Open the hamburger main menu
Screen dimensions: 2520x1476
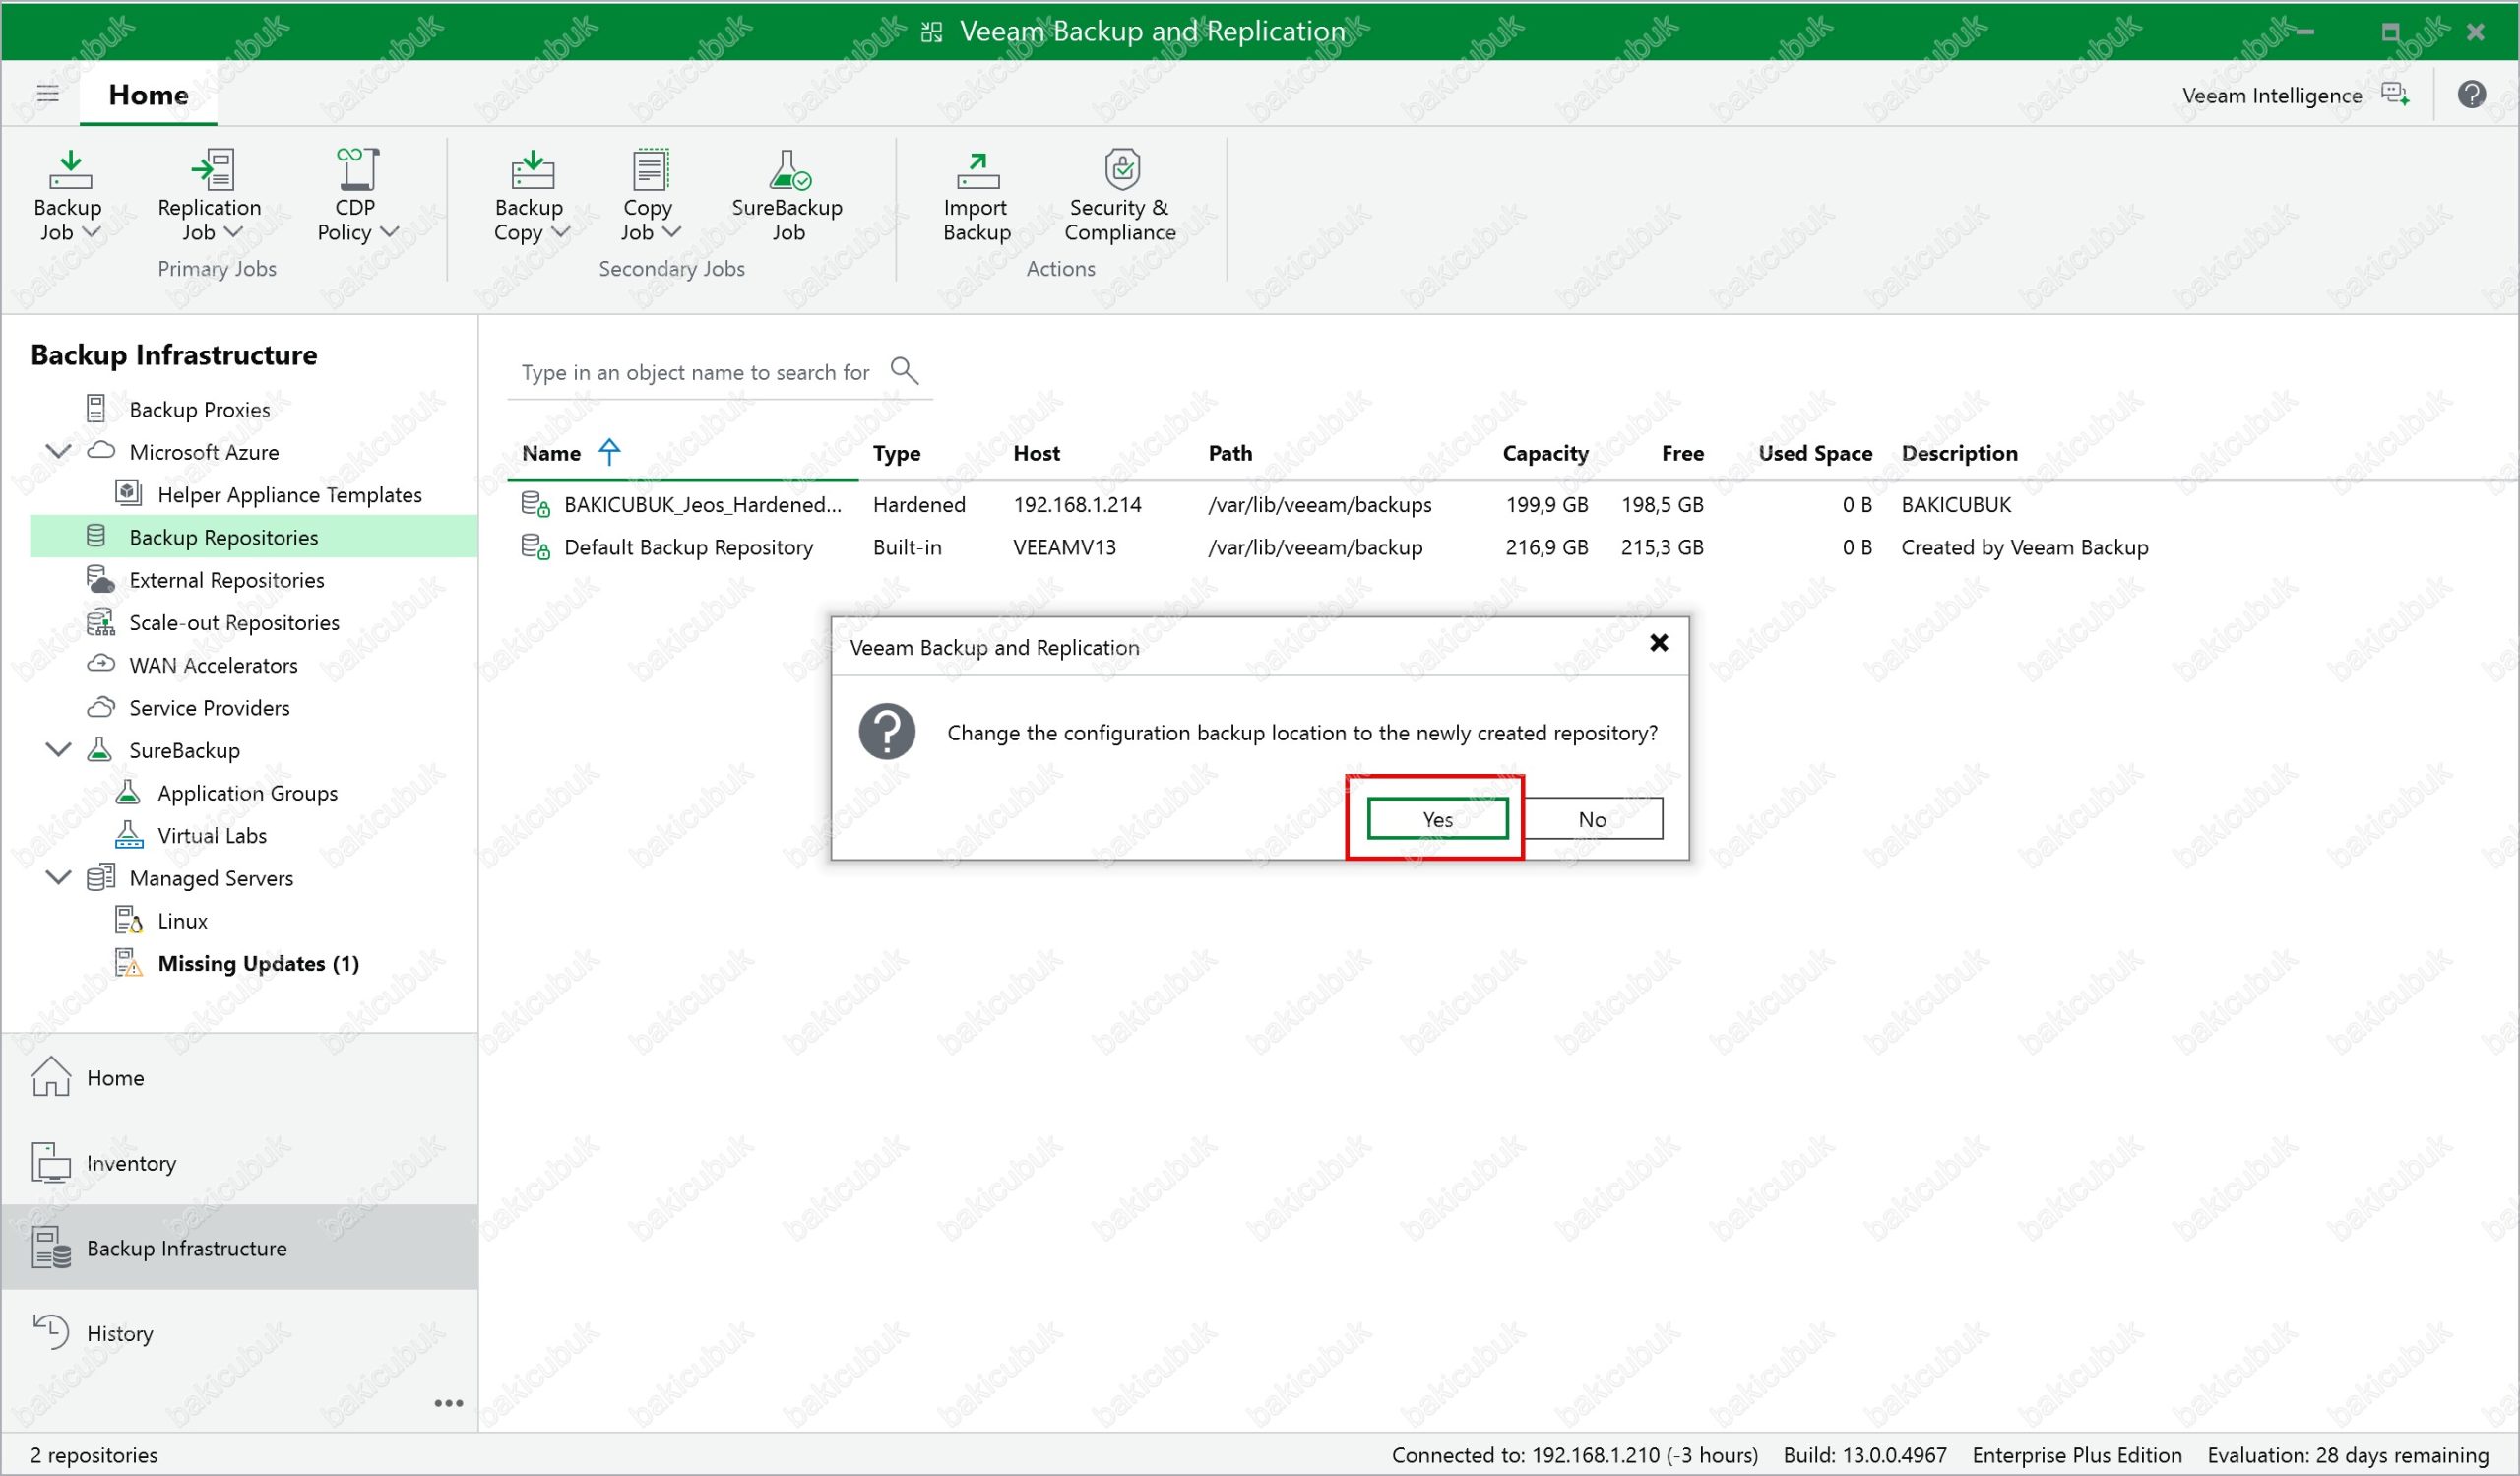(x=47, y=94)
